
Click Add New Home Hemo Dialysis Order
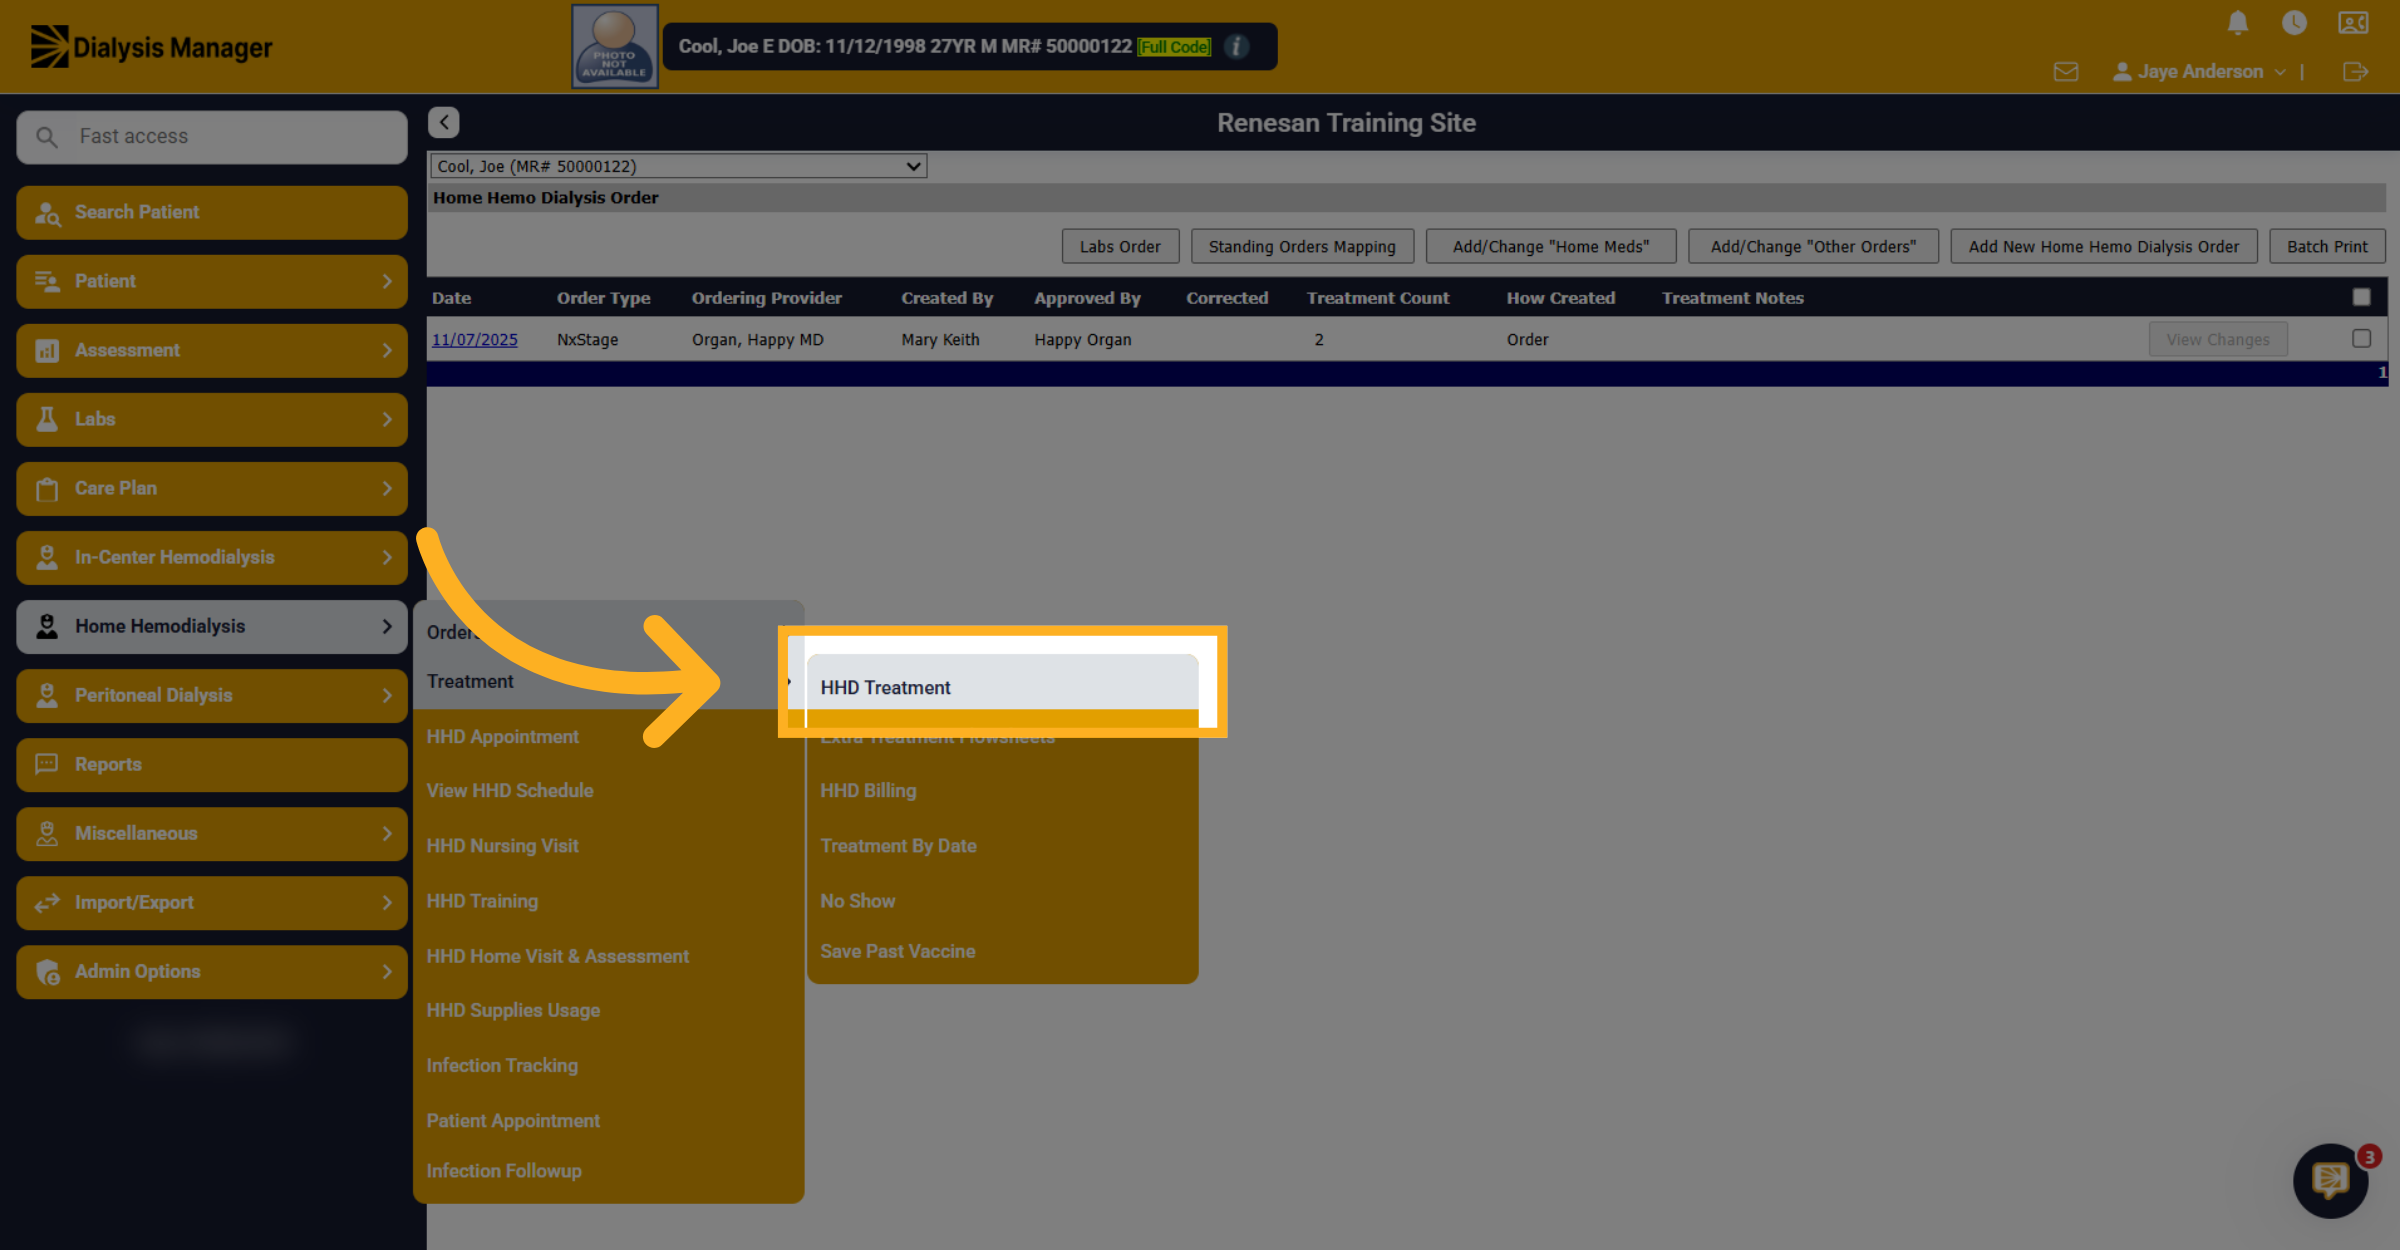[x=2104, y=246]
